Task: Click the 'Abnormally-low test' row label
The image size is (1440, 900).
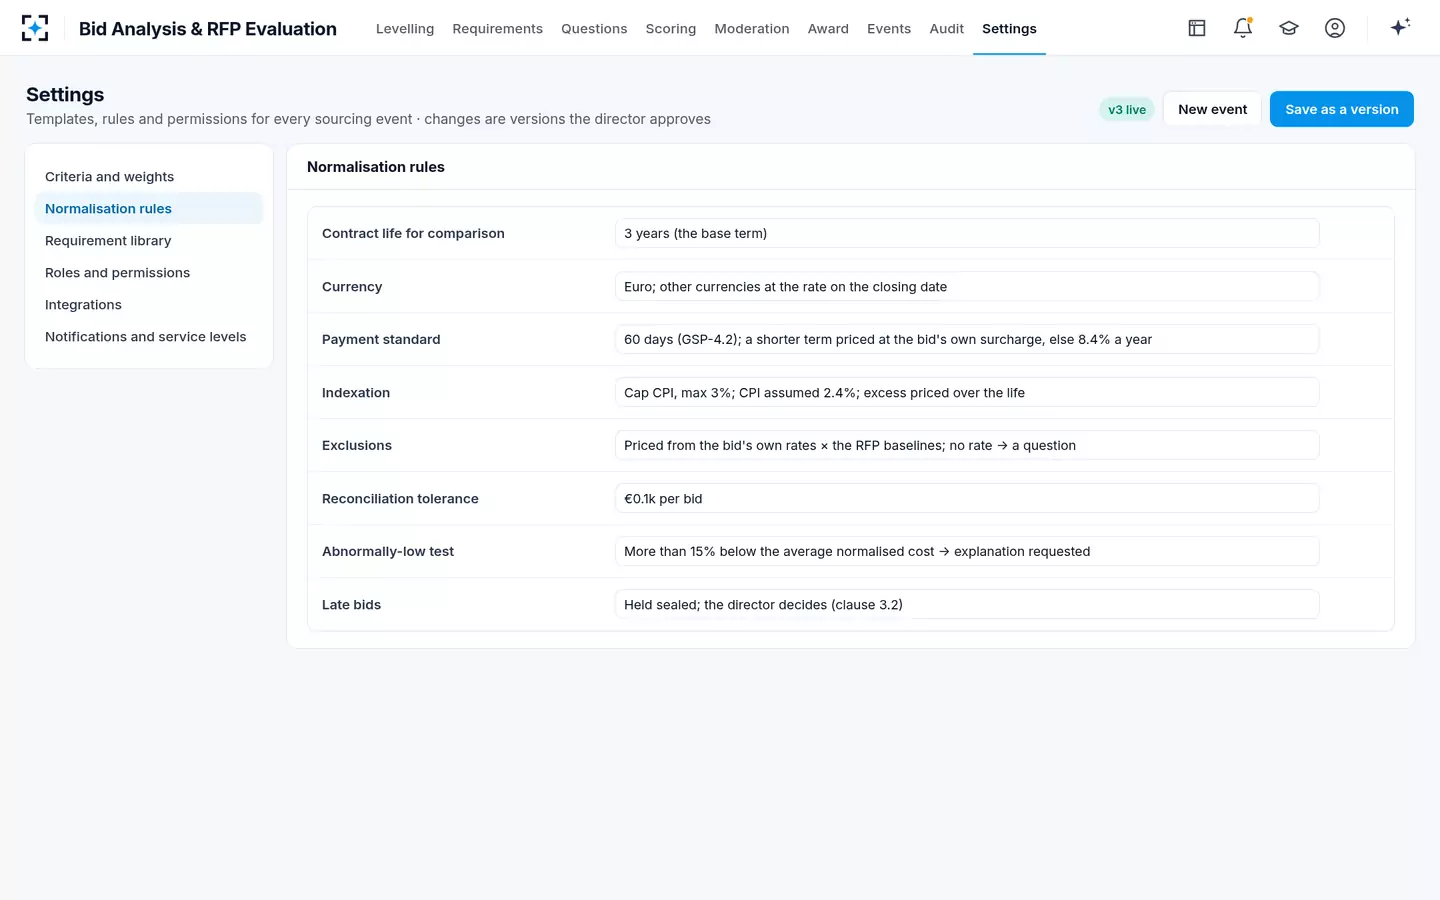Action: point(388,552)
